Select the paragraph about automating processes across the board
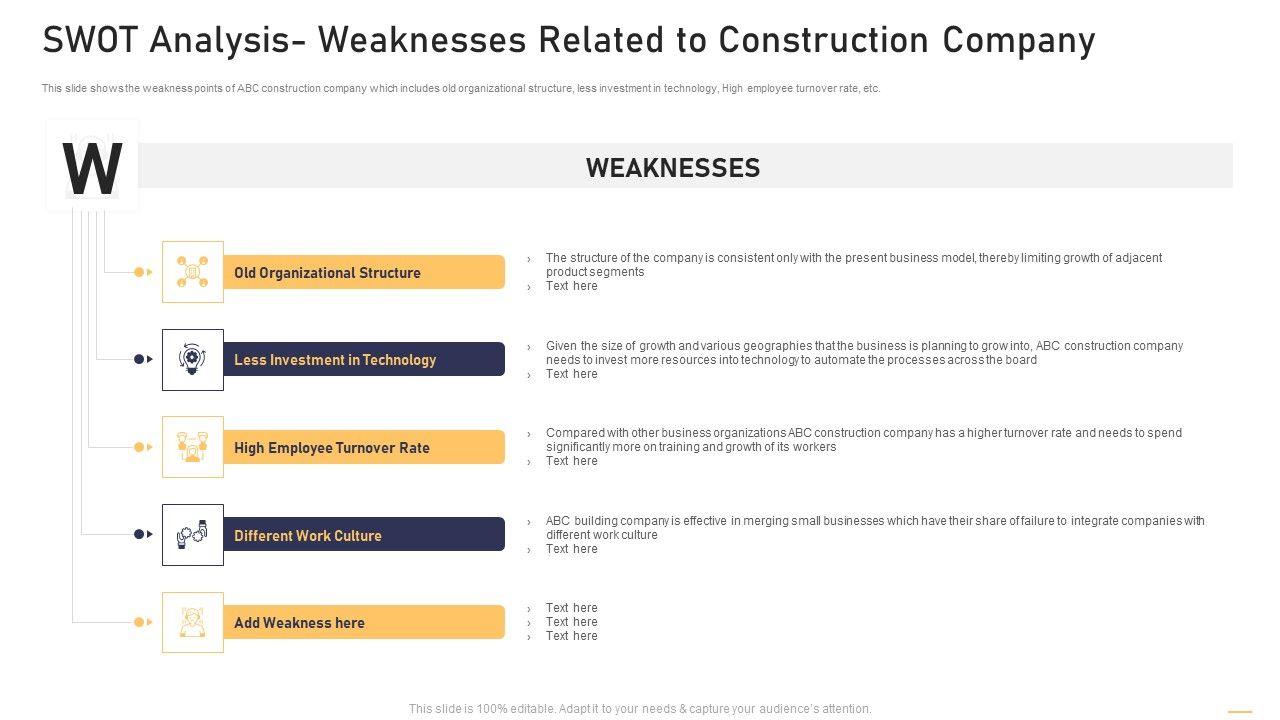The height and width of the screenshot is (720, 1280). (863, 352)
